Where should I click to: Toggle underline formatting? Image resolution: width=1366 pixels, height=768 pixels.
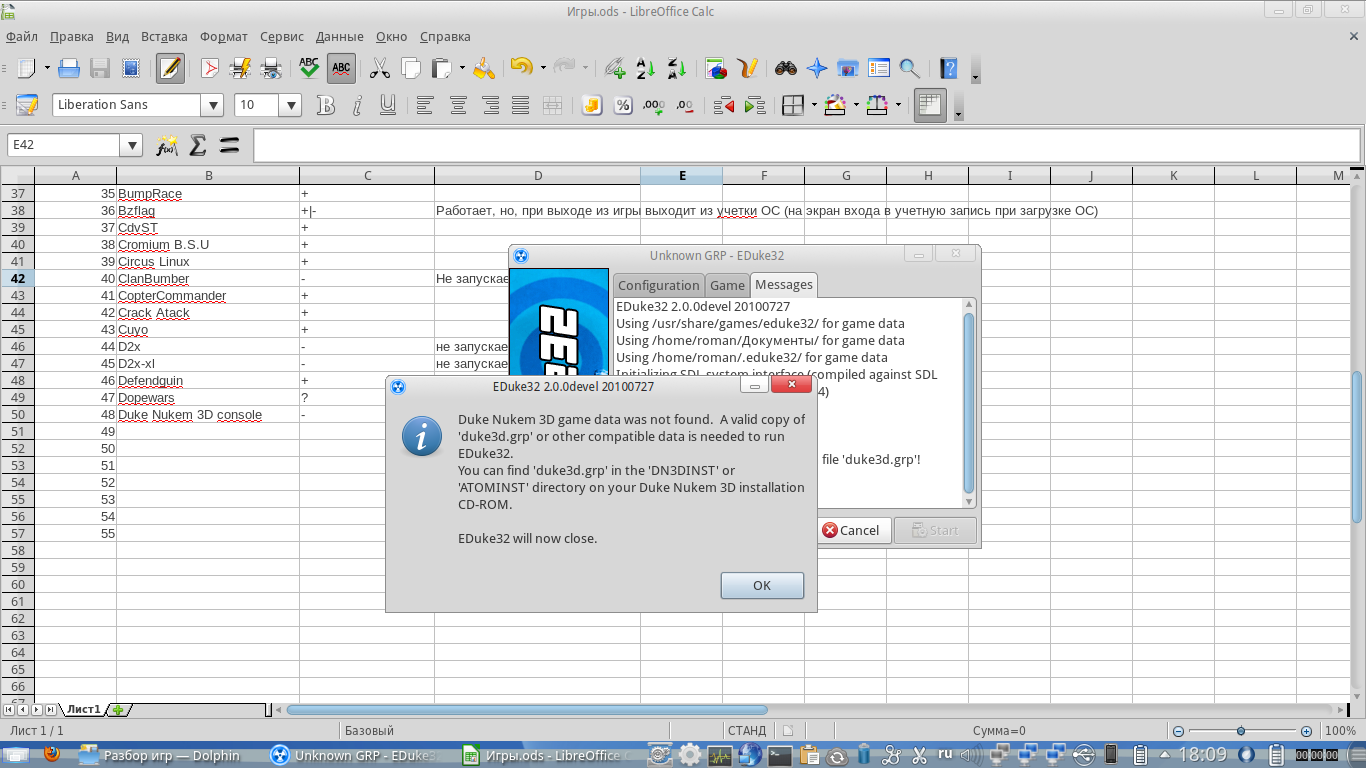[x=388, y=105]
